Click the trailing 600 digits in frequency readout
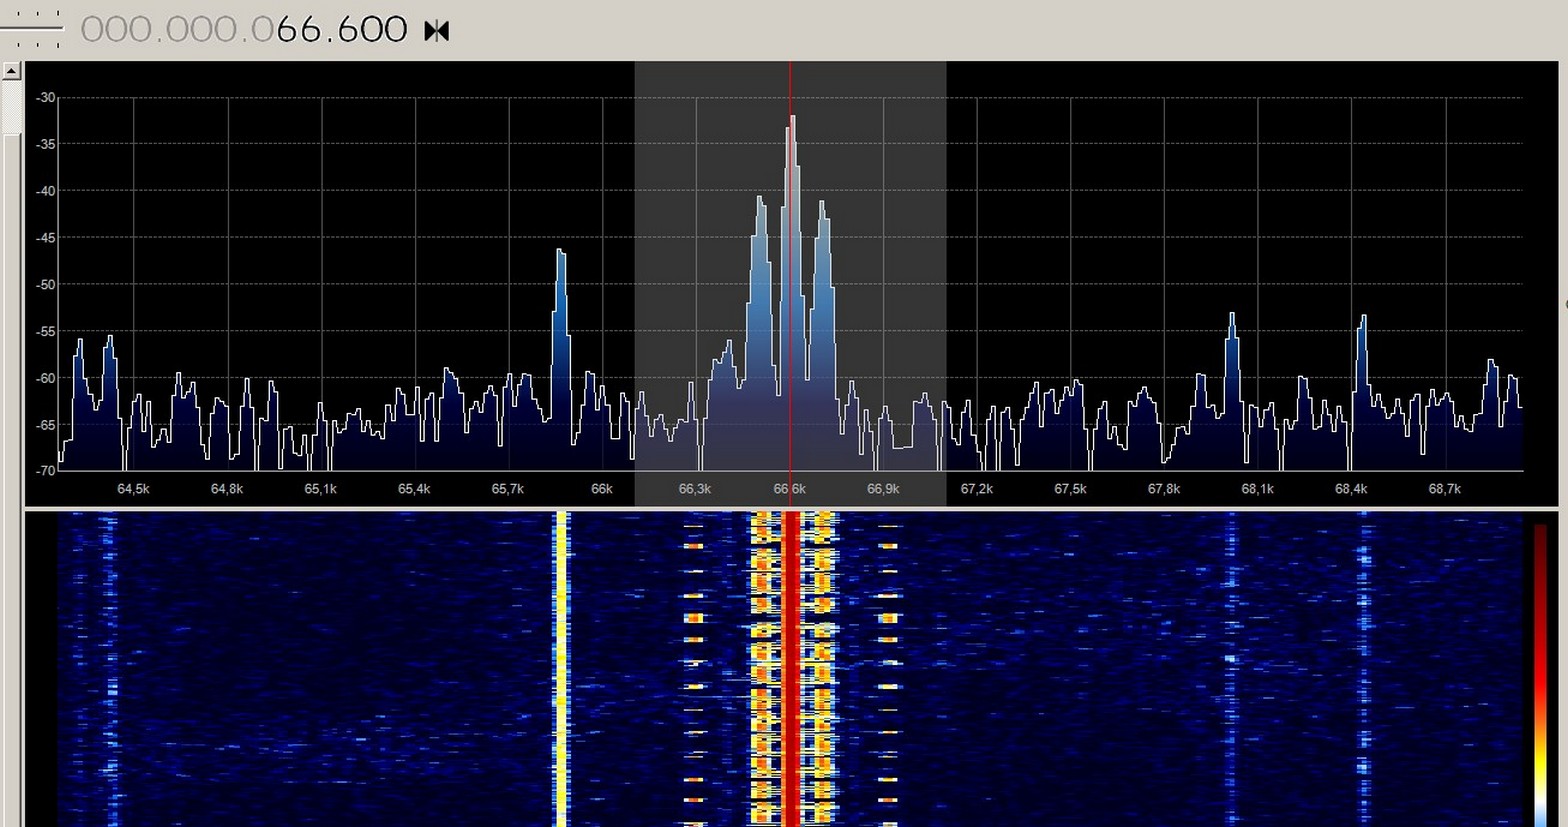1568x827 pixels. (373, 29)
